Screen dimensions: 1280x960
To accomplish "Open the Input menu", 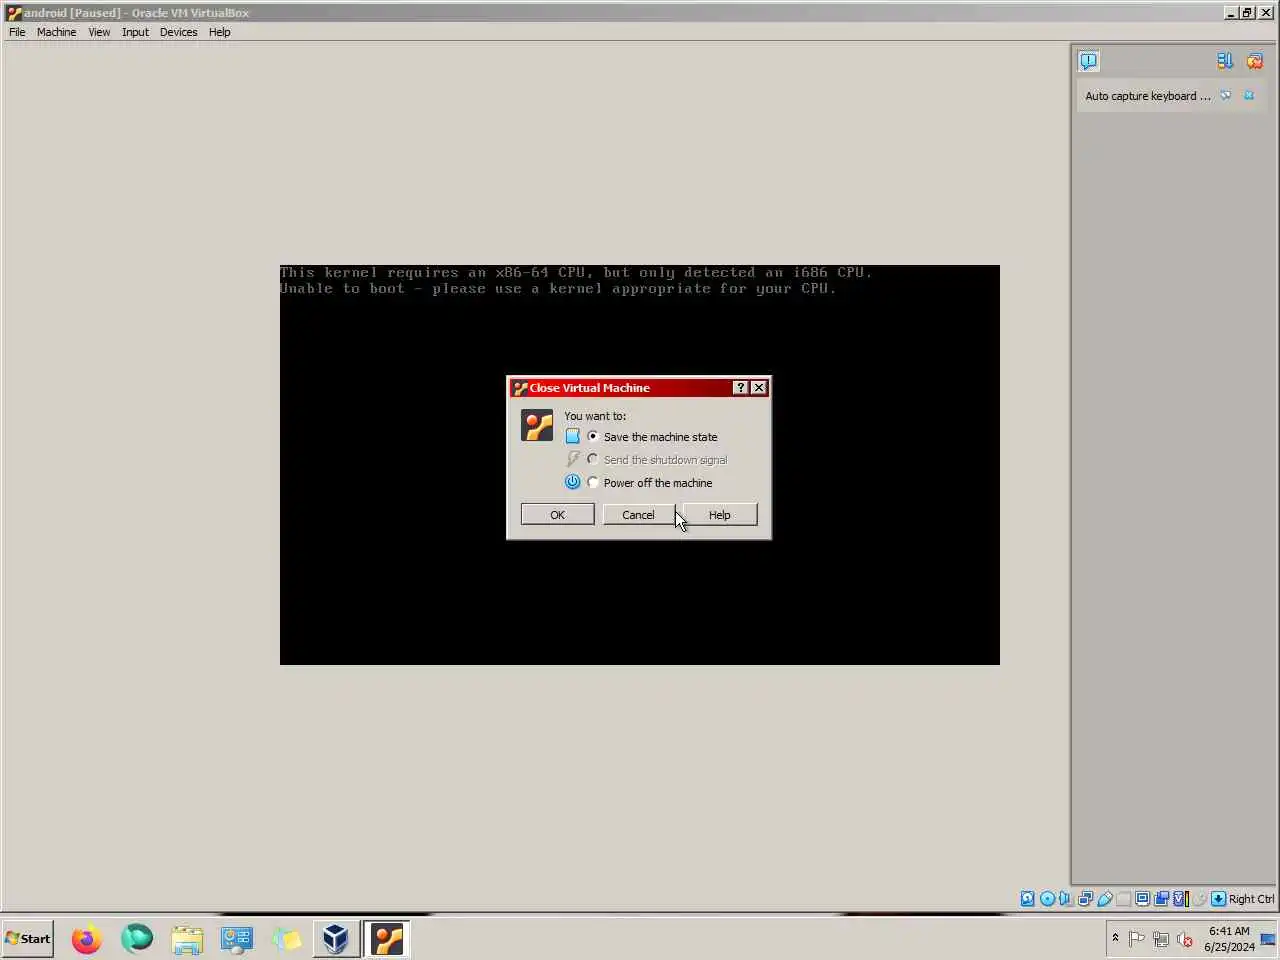I will coord(135,32).
